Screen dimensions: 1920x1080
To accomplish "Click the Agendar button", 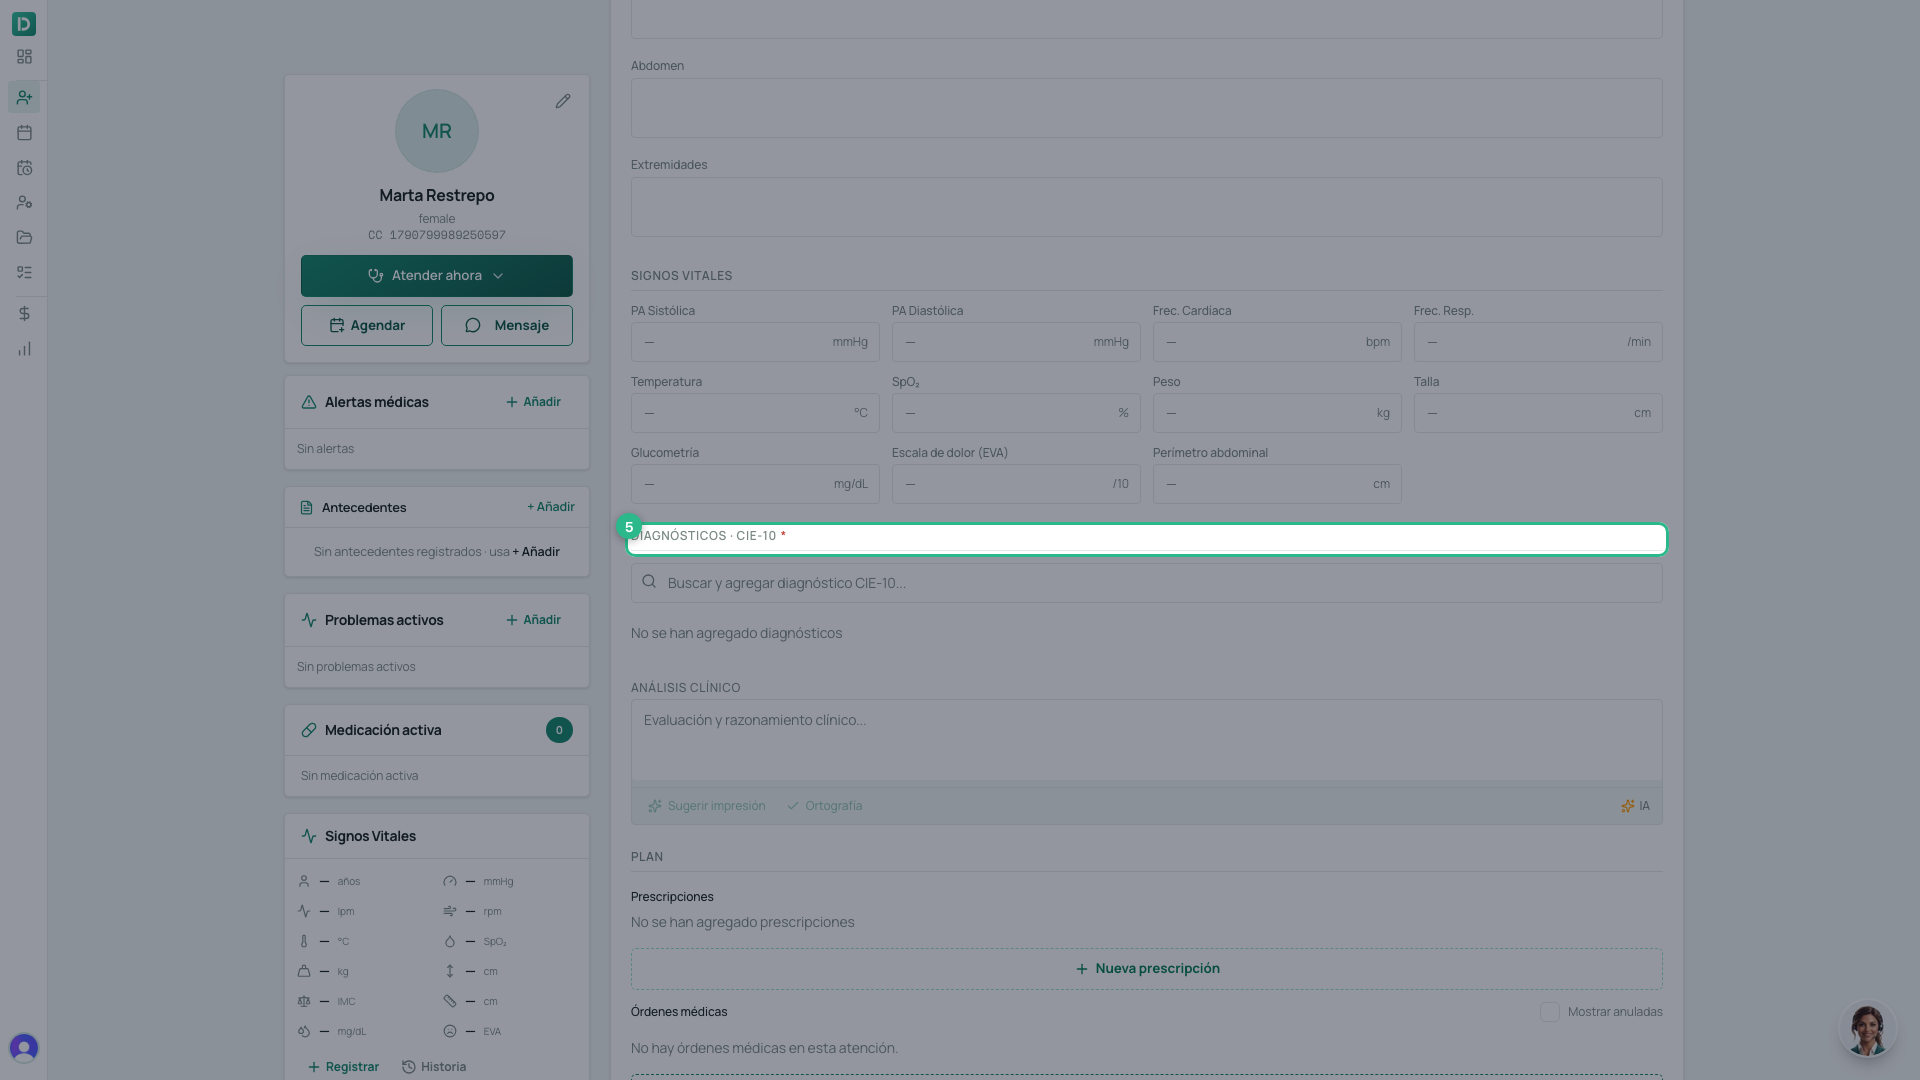I will pos(367,326).
